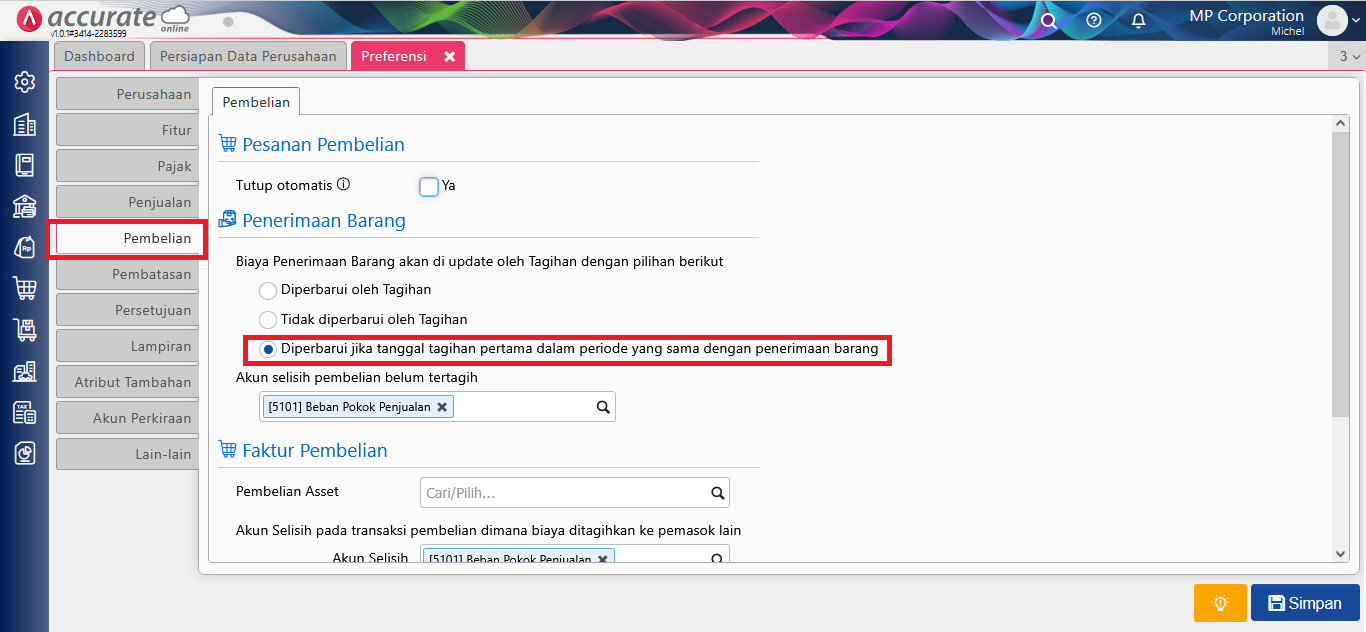The height and width of the screenshot is (632, 1366).
Task: Close the Preferensi tab
Action: point(449,57)
